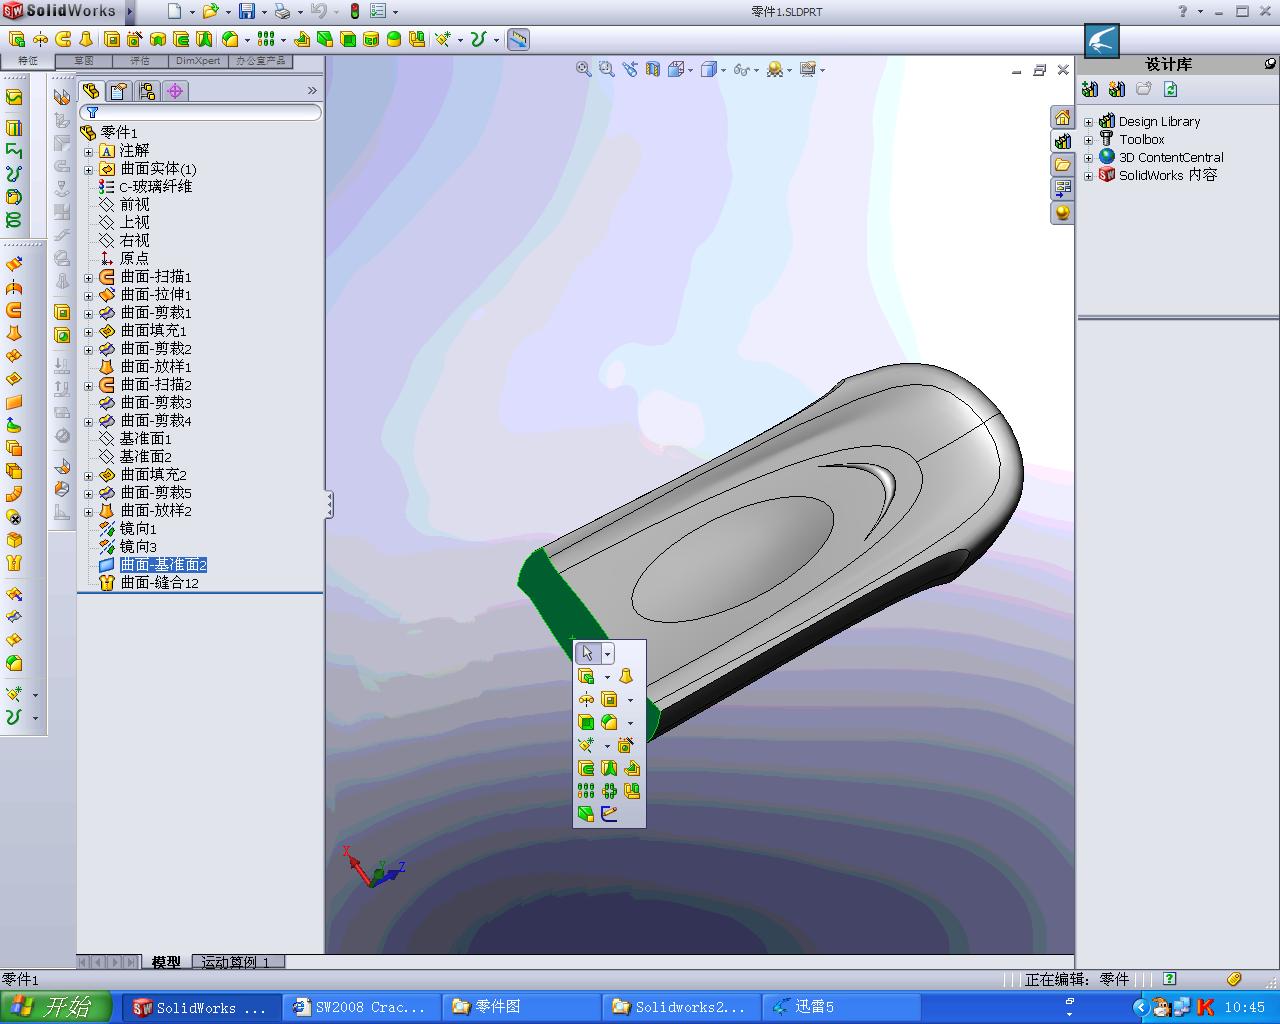
Task: Select the 评估 command tab
Action: click(139, 61)
